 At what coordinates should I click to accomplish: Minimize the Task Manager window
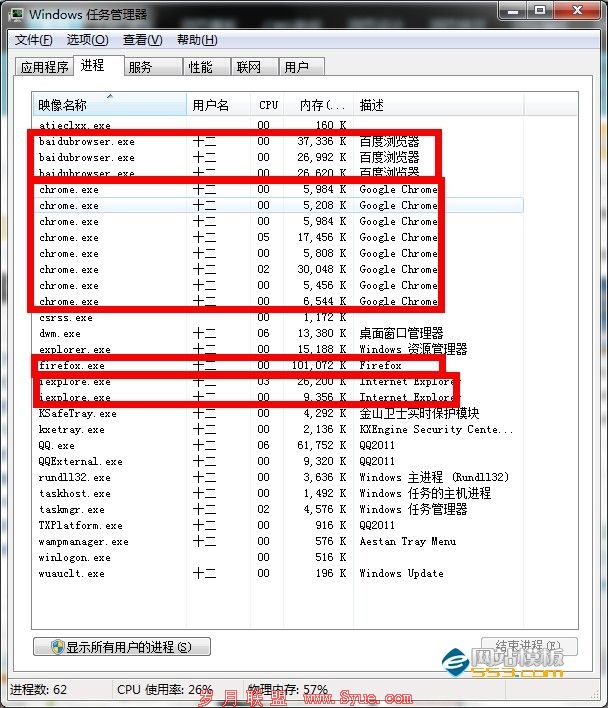(x=513, y=11)
